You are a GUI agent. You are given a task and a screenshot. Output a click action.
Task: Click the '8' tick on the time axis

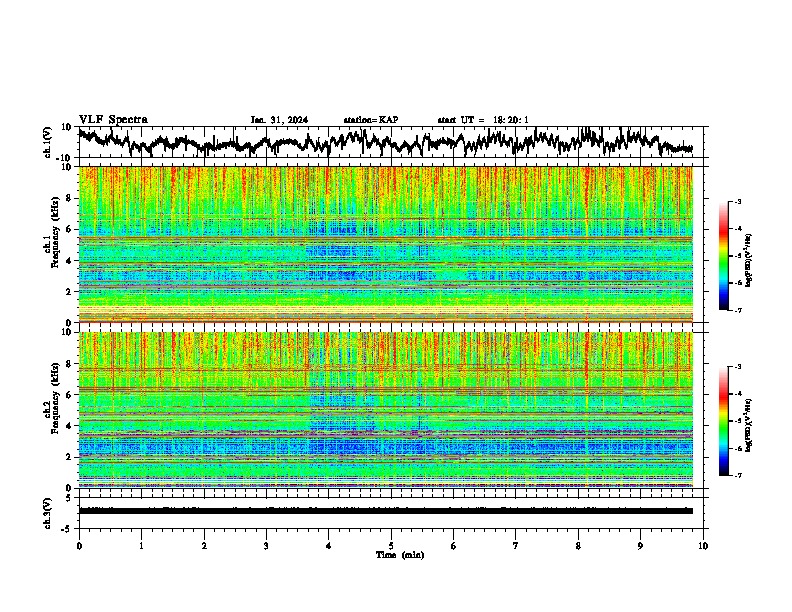pyautogui.click(x=578, y=546)
